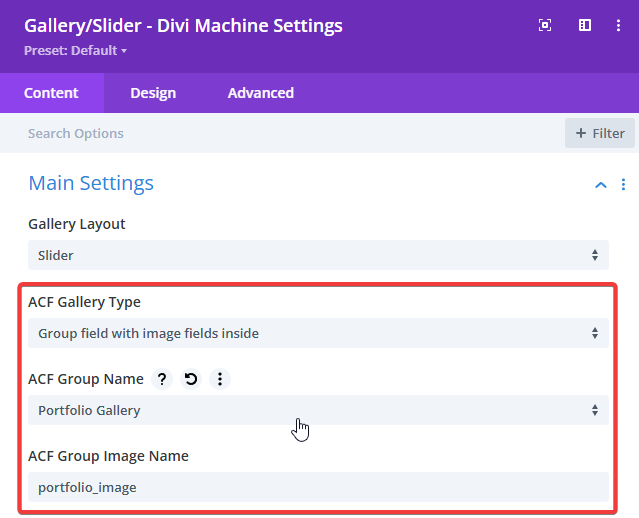639x518 pixels.
Task: Click the + Filter button
Action: point(599,133)
